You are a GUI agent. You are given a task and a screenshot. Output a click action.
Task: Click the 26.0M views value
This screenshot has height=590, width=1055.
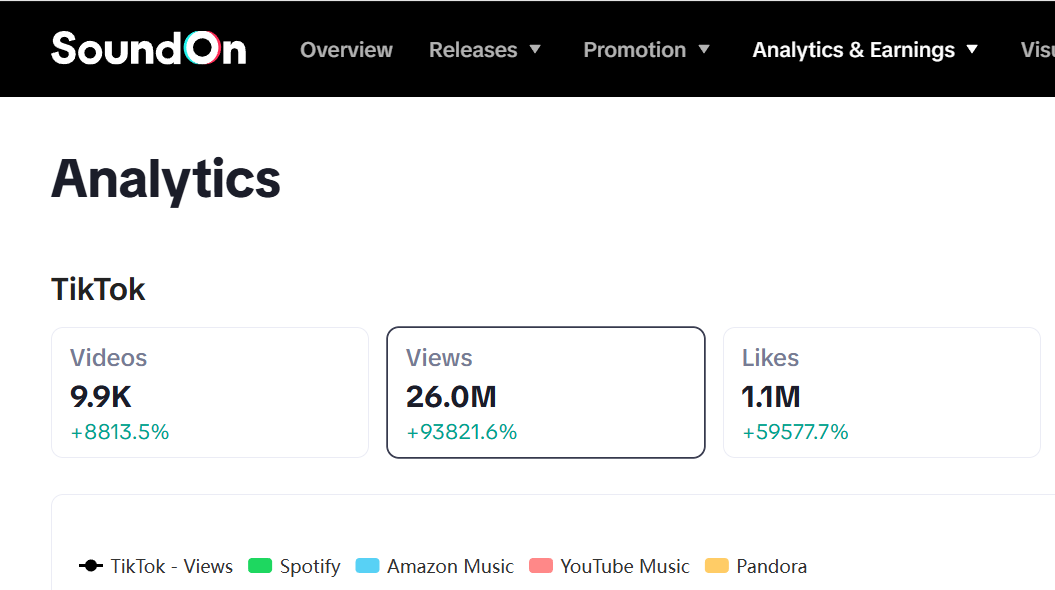pyautogui.click(x=451, y=397)
